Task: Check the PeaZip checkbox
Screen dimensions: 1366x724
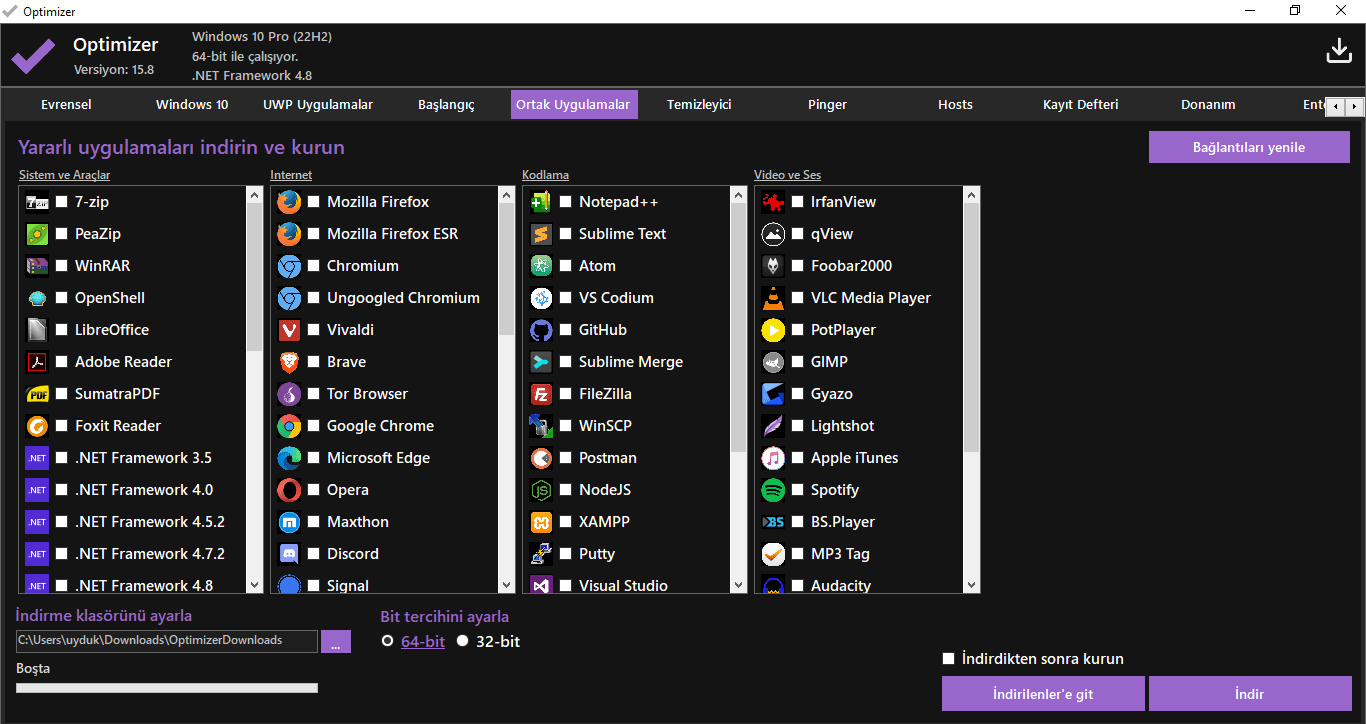Action: (x=62, y=234)
